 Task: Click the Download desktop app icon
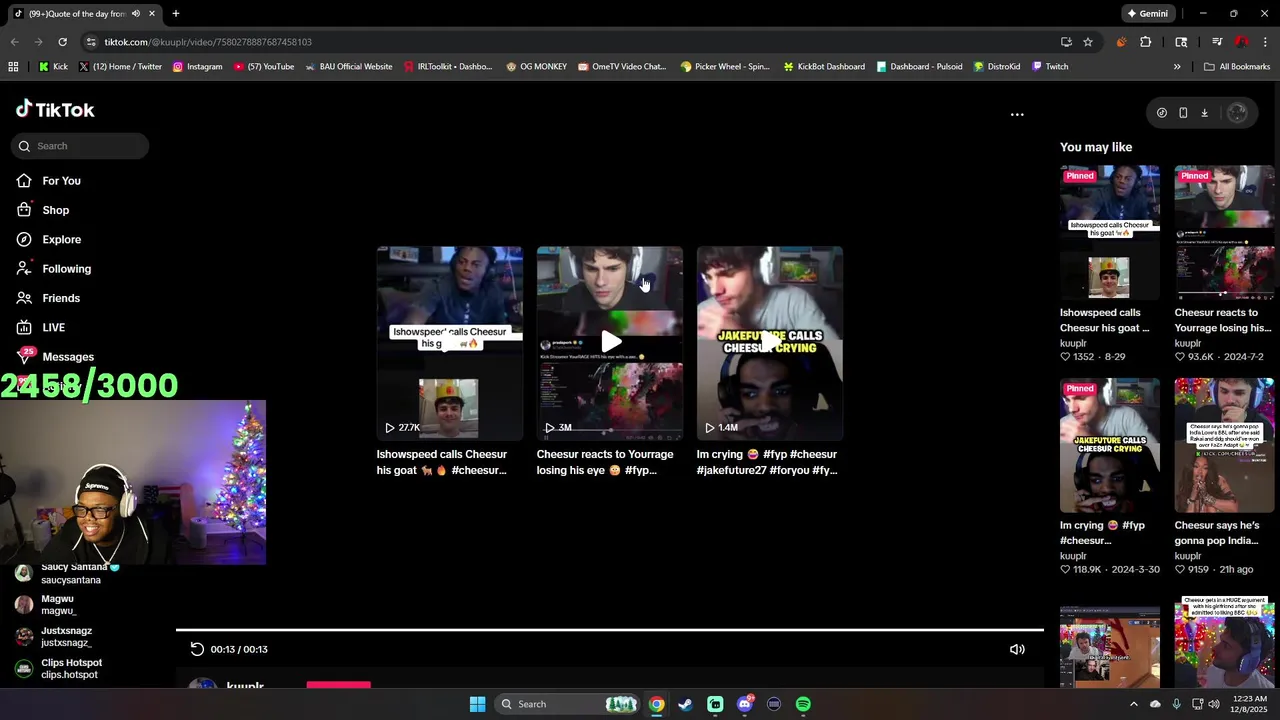pyautogui.click(x=1204, y=113)
